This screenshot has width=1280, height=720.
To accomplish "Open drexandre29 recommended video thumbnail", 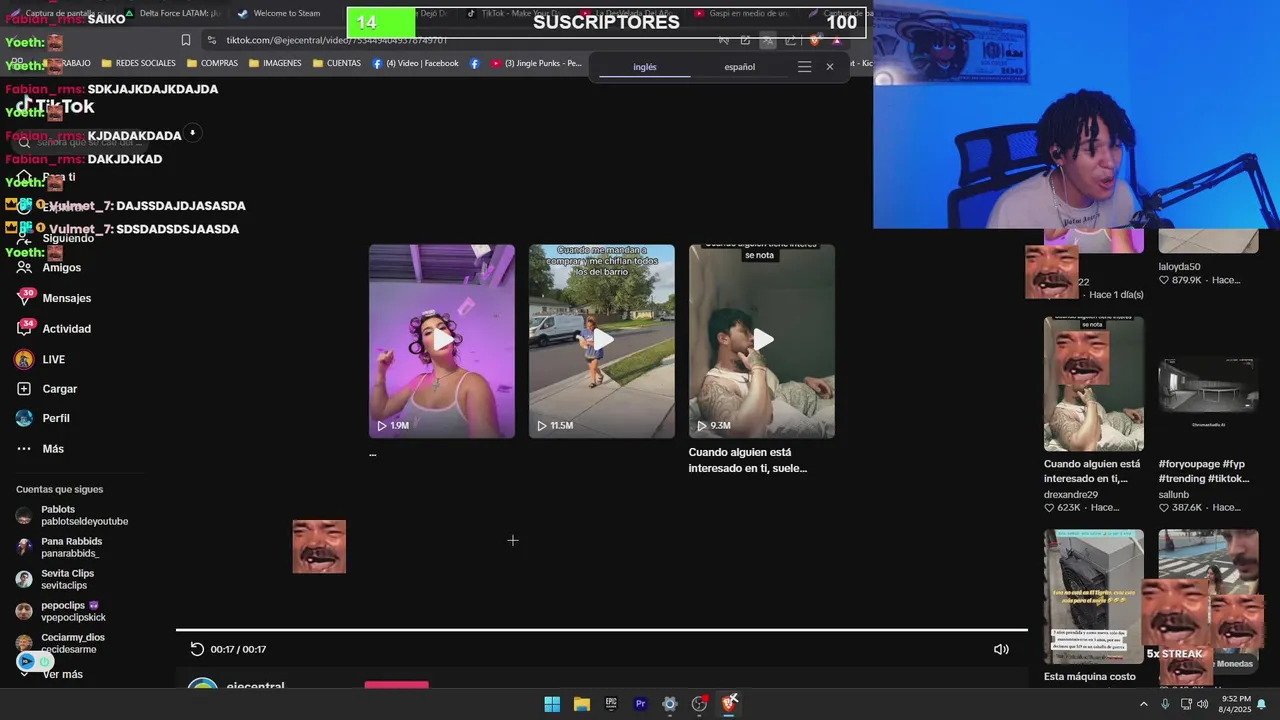I will pyautogui.click(x=1094, y=384).
